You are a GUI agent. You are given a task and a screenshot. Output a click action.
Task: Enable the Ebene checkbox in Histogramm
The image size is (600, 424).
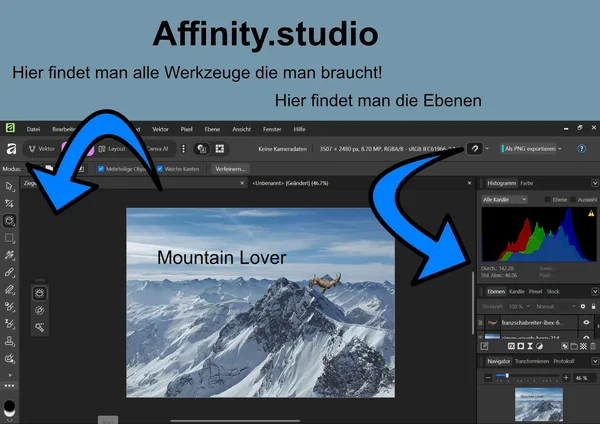pyautogui.click(x=547, y=199)
